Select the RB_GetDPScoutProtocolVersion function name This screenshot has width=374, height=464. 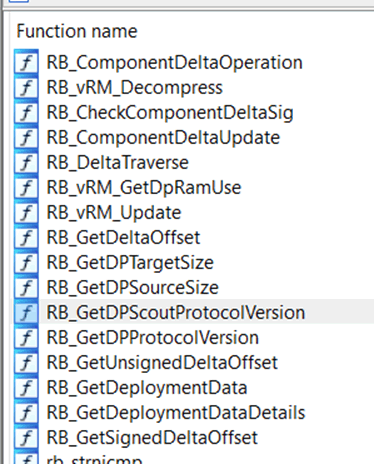click(176, 313)
